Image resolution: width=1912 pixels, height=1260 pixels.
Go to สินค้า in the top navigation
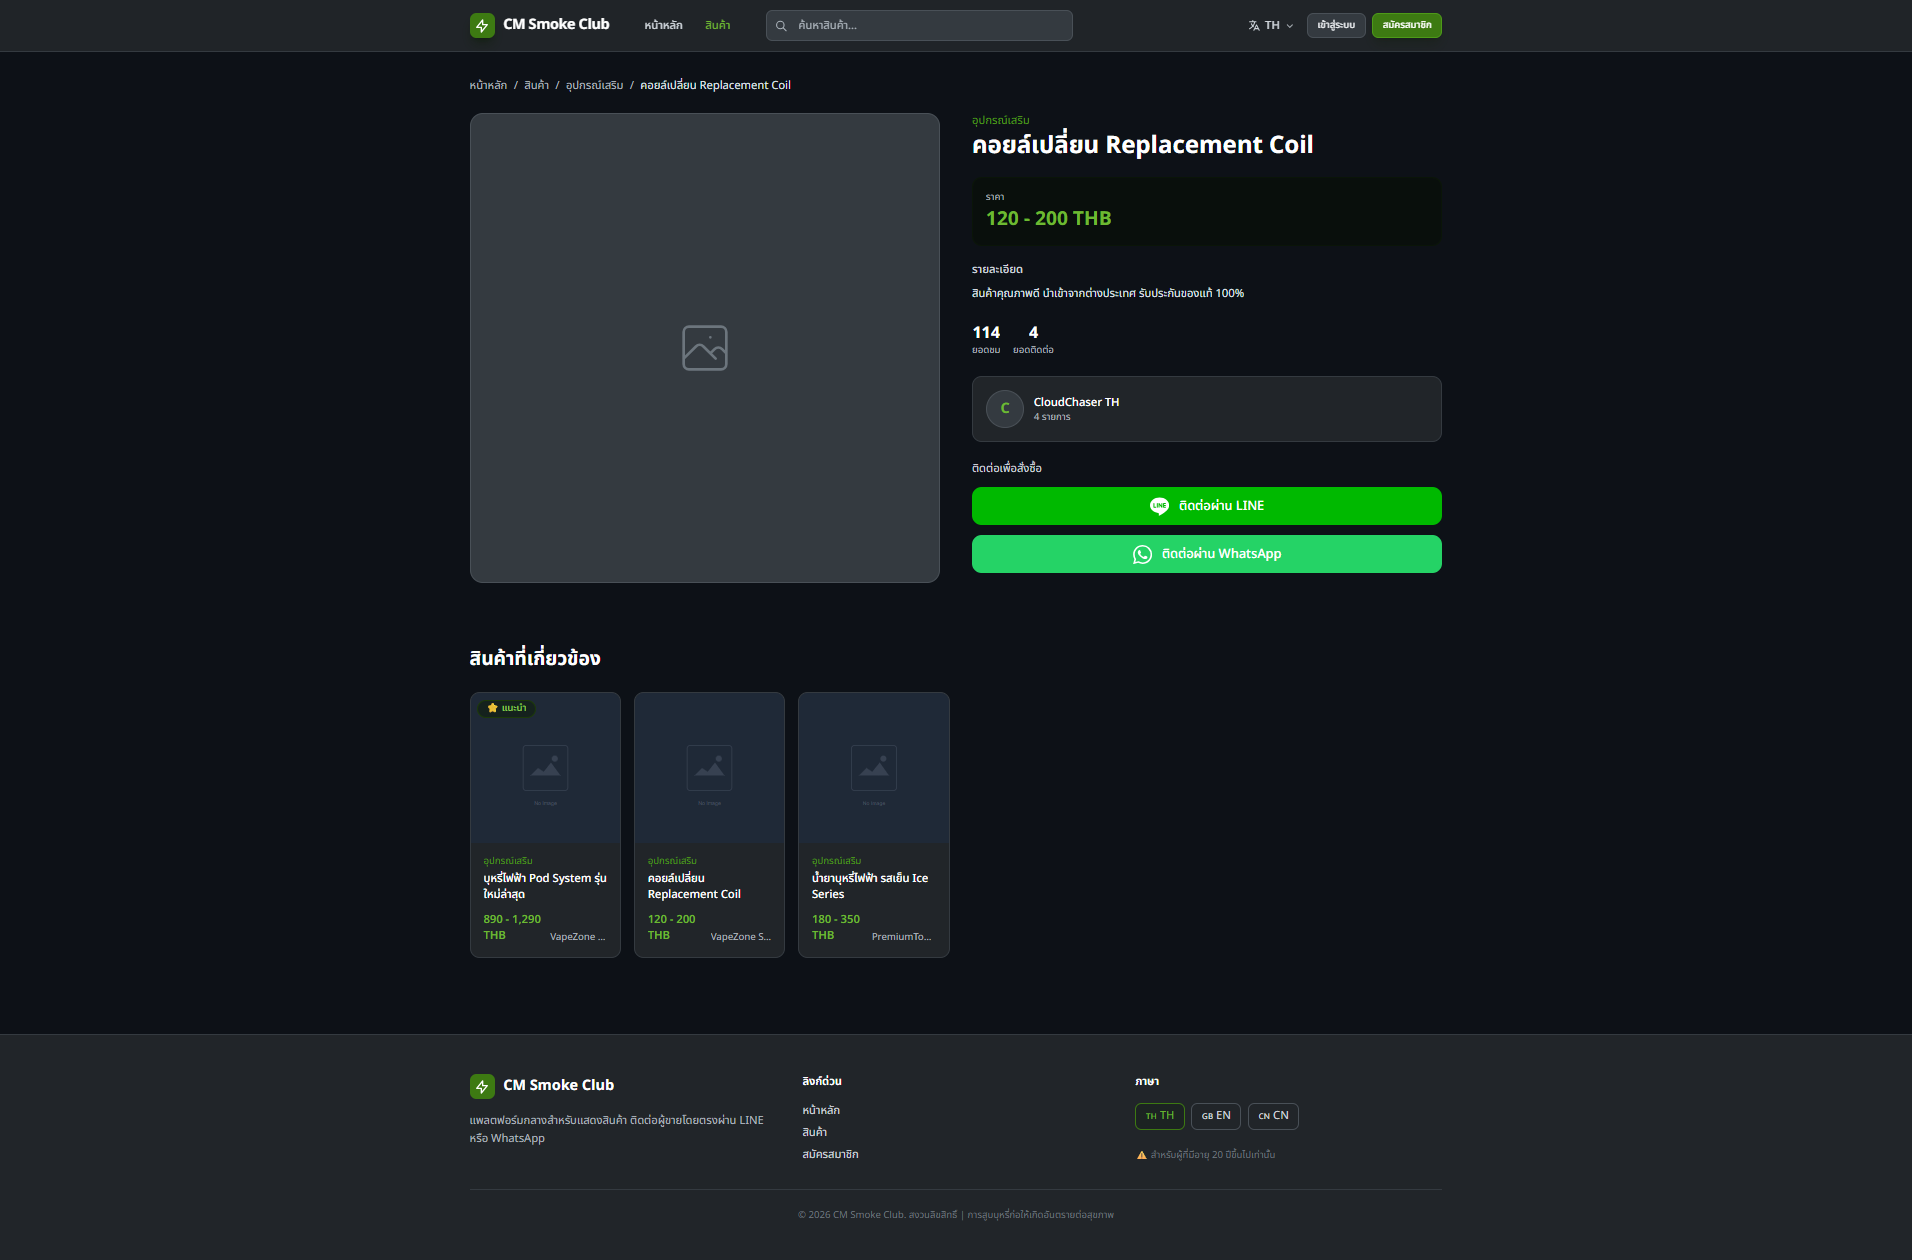pos(717,26)
